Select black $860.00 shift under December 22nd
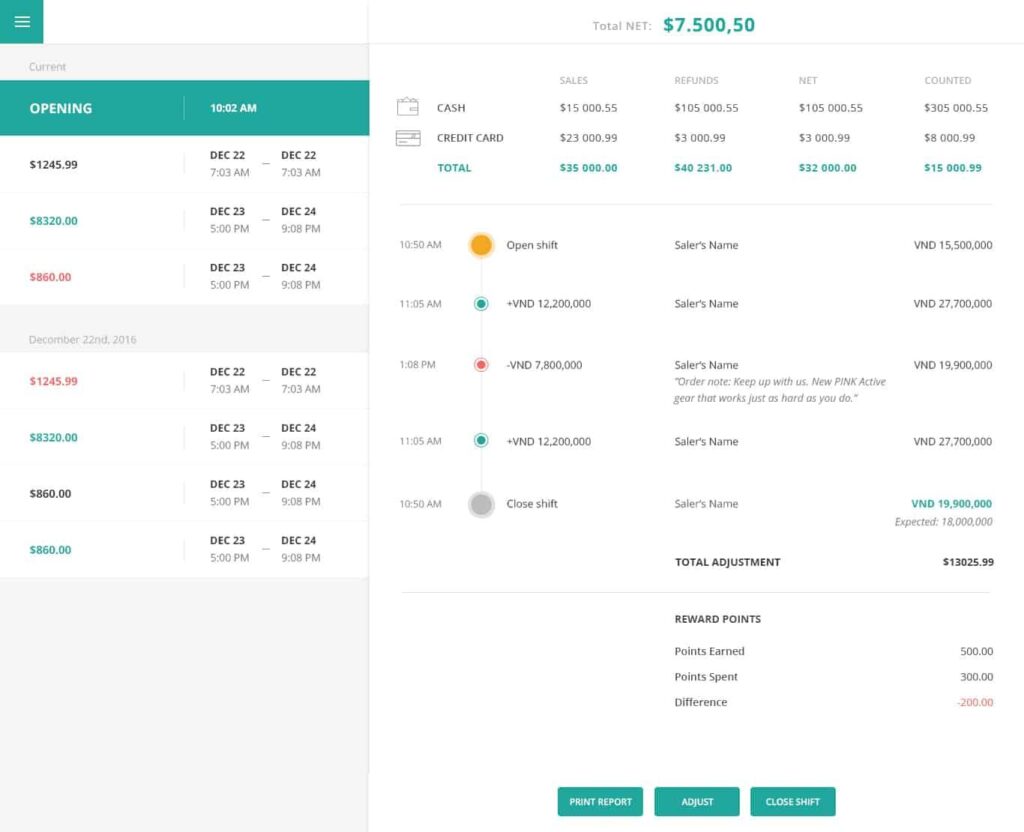The image size is (1024, 832). tap(184, 494)
